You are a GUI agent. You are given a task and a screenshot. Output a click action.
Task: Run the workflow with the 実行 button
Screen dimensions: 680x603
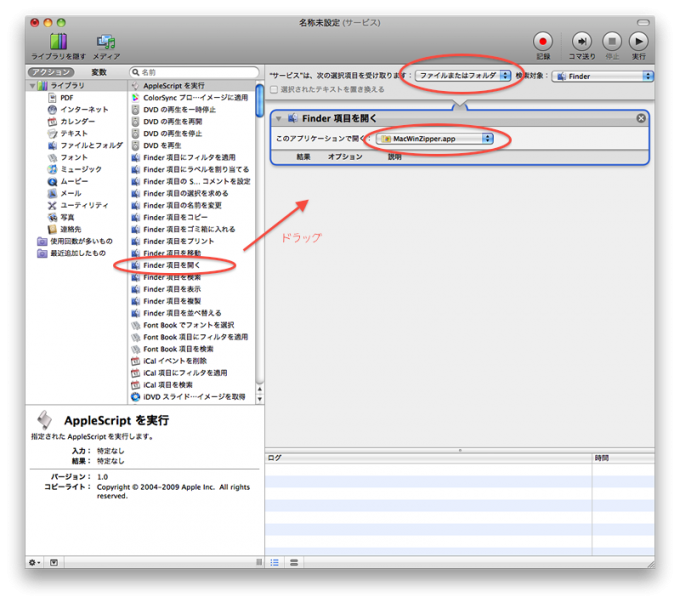(x=638, y=42)
